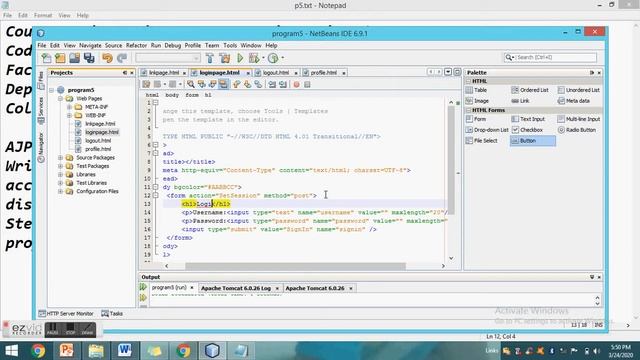This screenshot has height=360, width=640.
Task: Click the Next Bookmark editor icon
Action: coord(247,84)
